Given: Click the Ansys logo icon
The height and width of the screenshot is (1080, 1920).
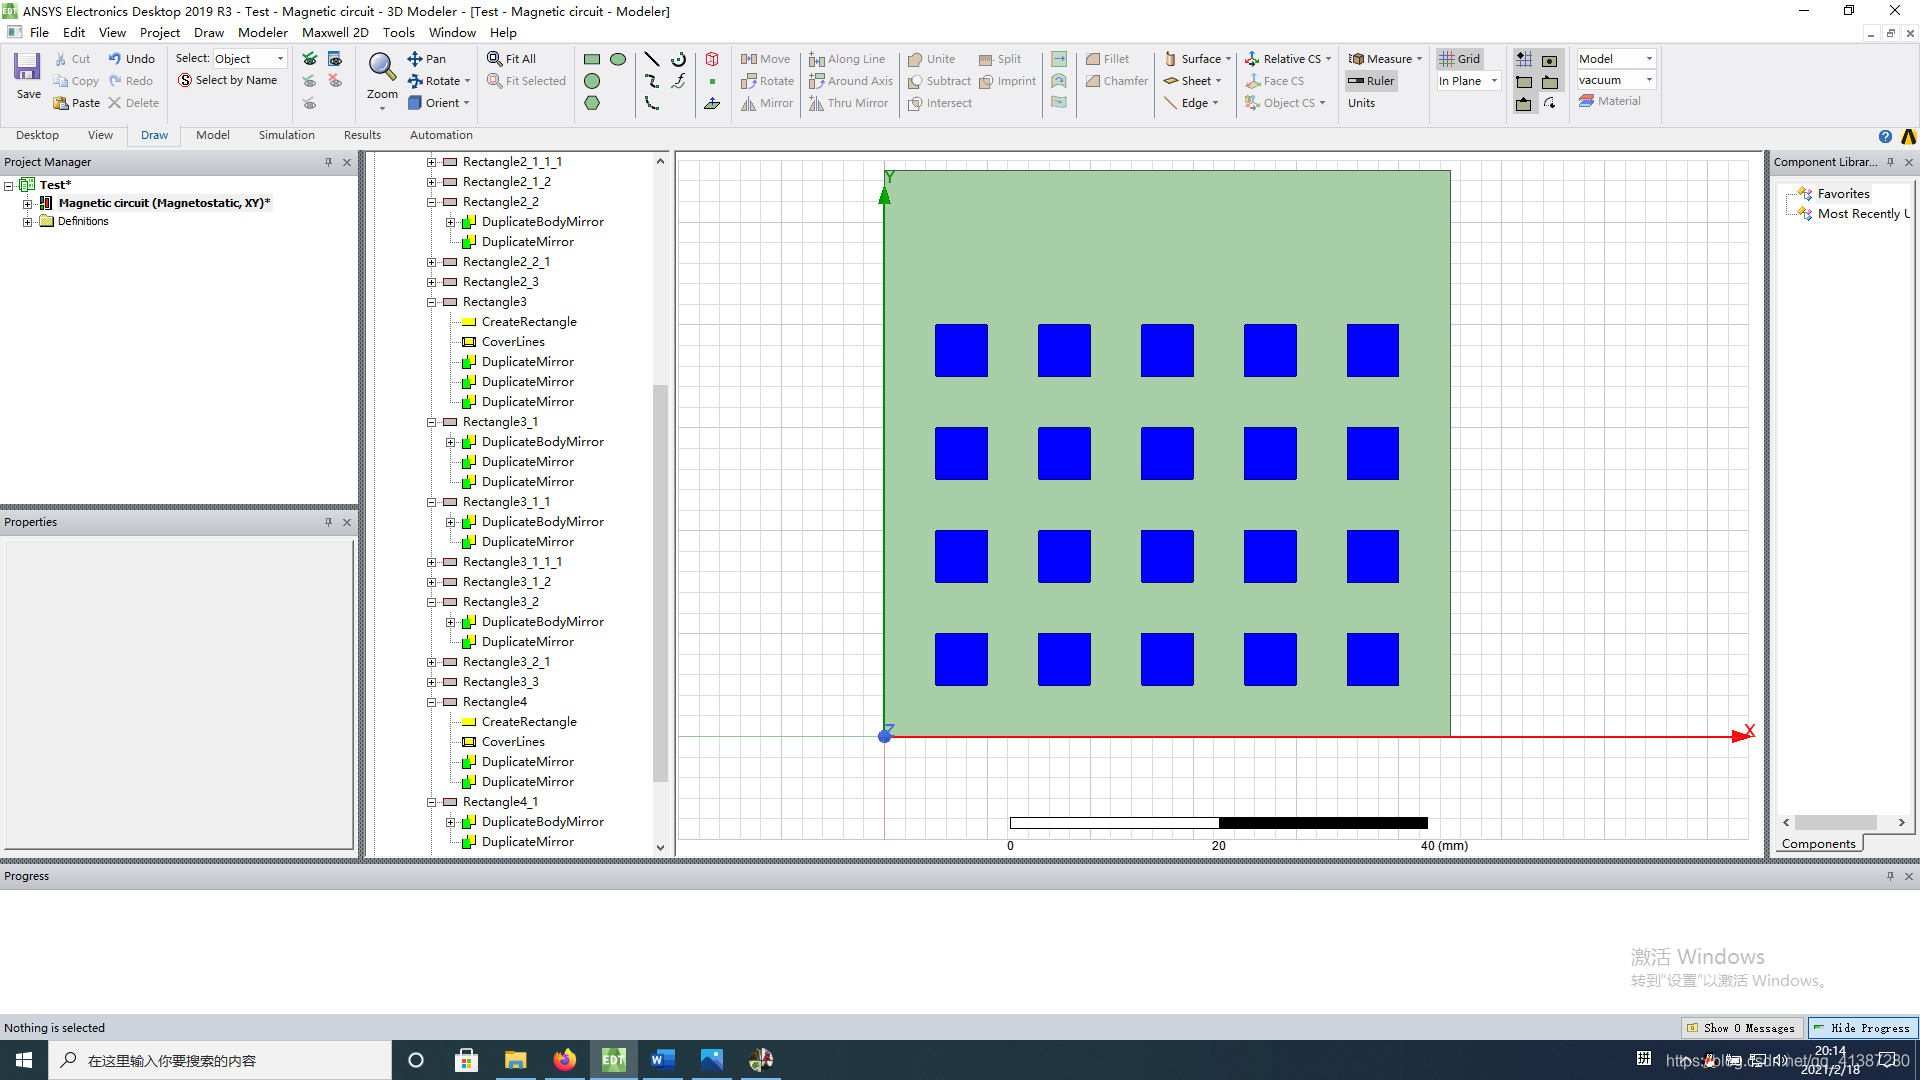Looking at the screenshot, I should coord(1909,137).
